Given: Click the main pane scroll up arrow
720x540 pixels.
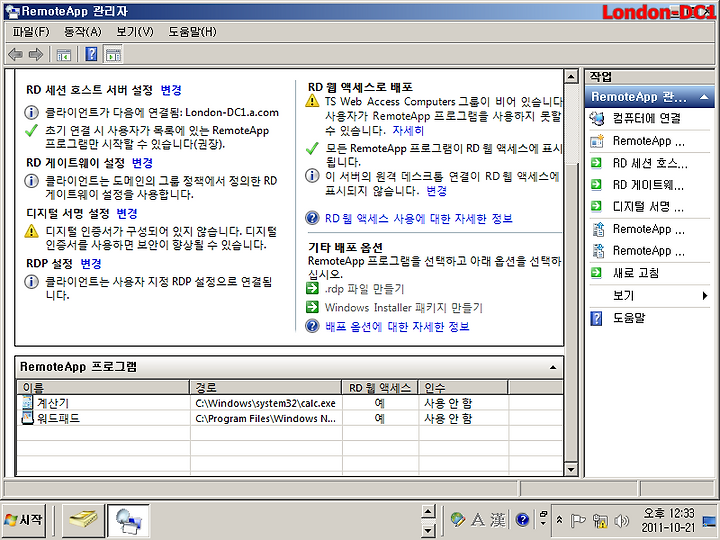Looking at the screenshot, I should (571, 76).
